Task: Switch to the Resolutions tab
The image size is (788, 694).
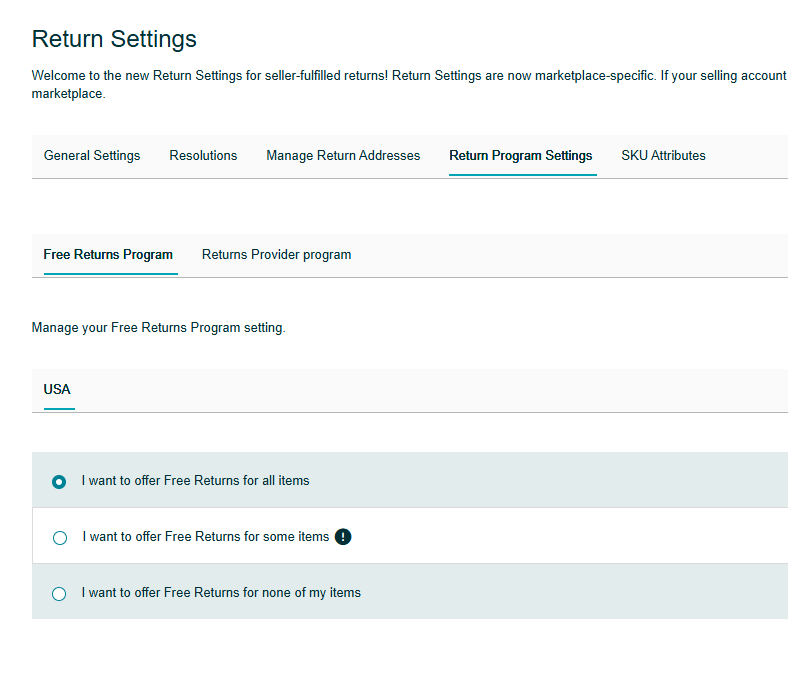Action: tap(203, 155)
